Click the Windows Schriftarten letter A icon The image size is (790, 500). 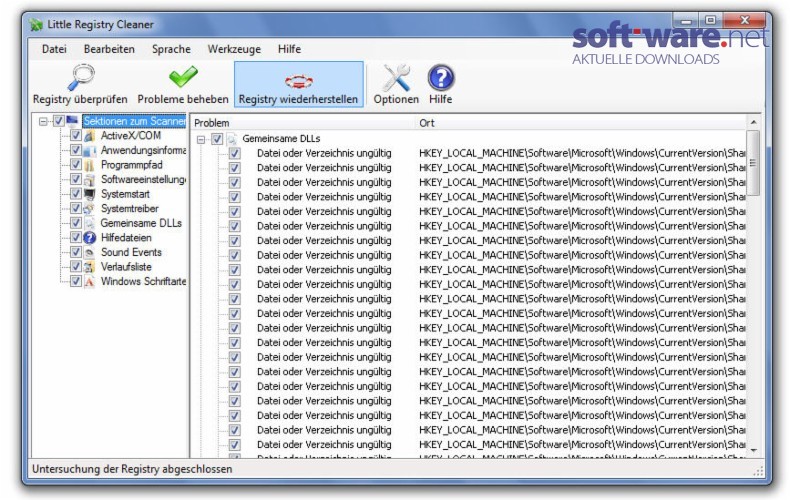pyautogui.click(x=90, y=282)
